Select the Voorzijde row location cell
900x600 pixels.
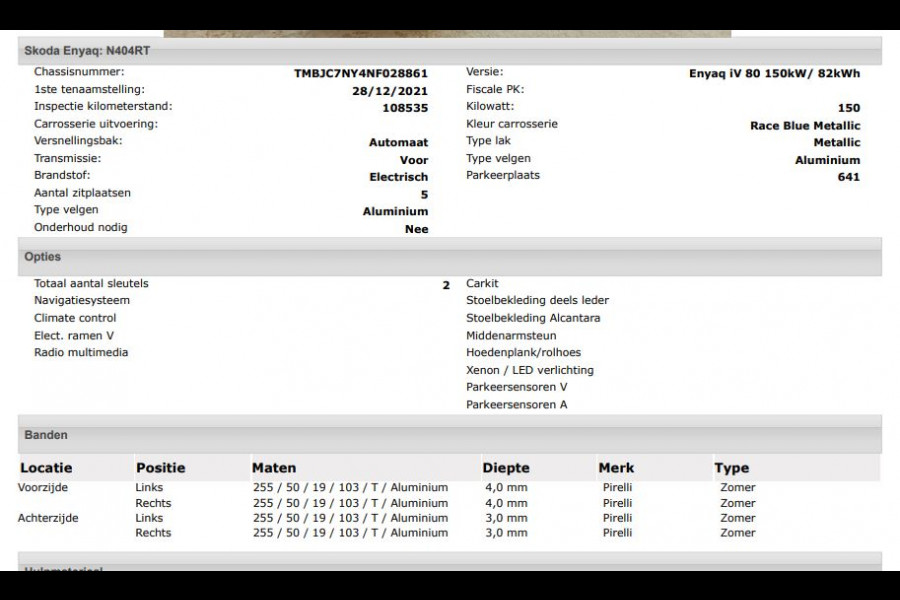click(x=43, y=488)
